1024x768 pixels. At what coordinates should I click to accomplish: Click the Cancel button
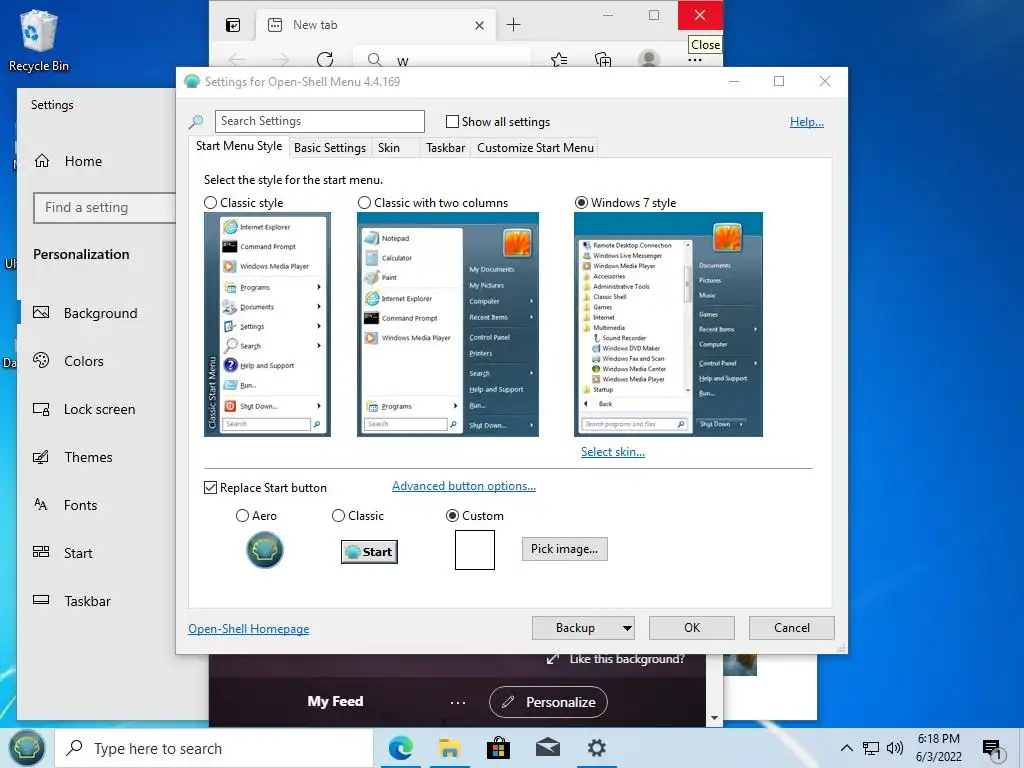pyautogui.click(x=792, y=628)
